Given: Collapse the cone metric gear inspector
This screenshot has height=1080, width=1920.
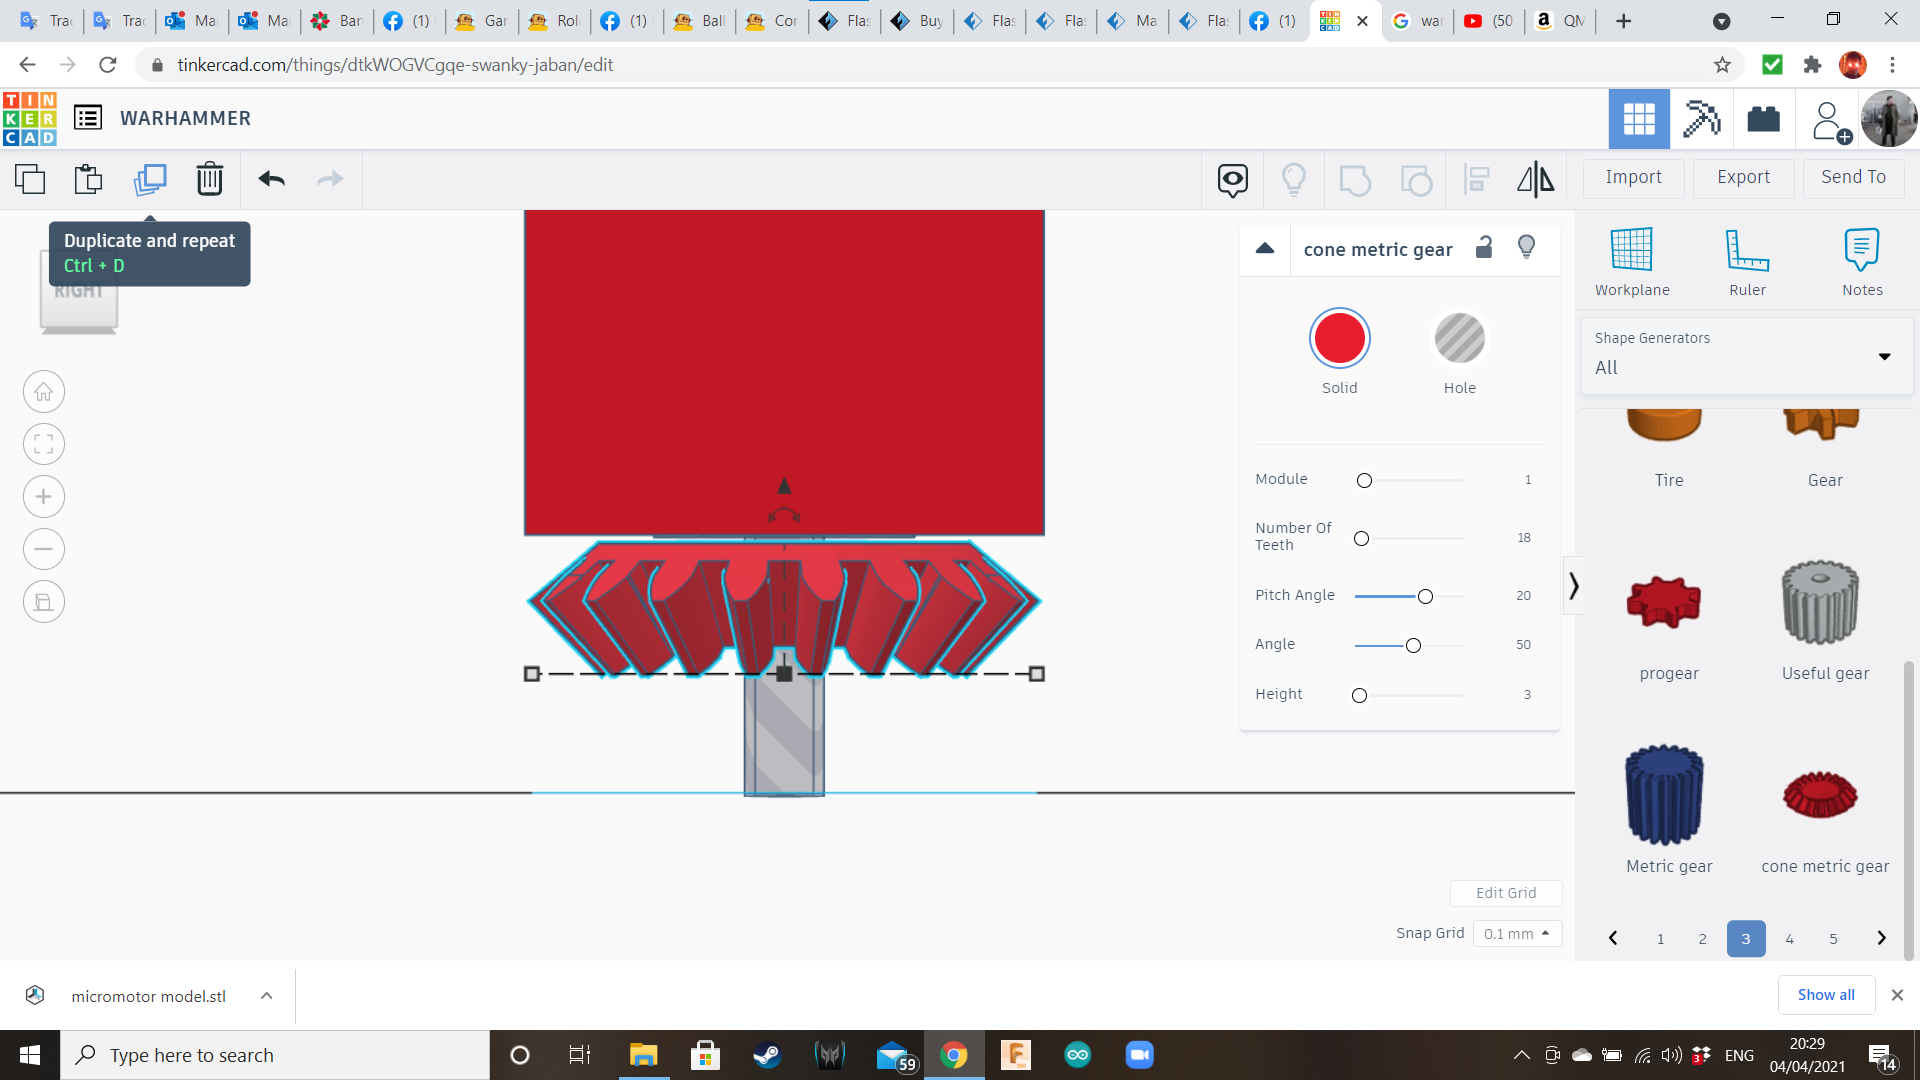Looking at the screenshot, I should point(1265,248).
